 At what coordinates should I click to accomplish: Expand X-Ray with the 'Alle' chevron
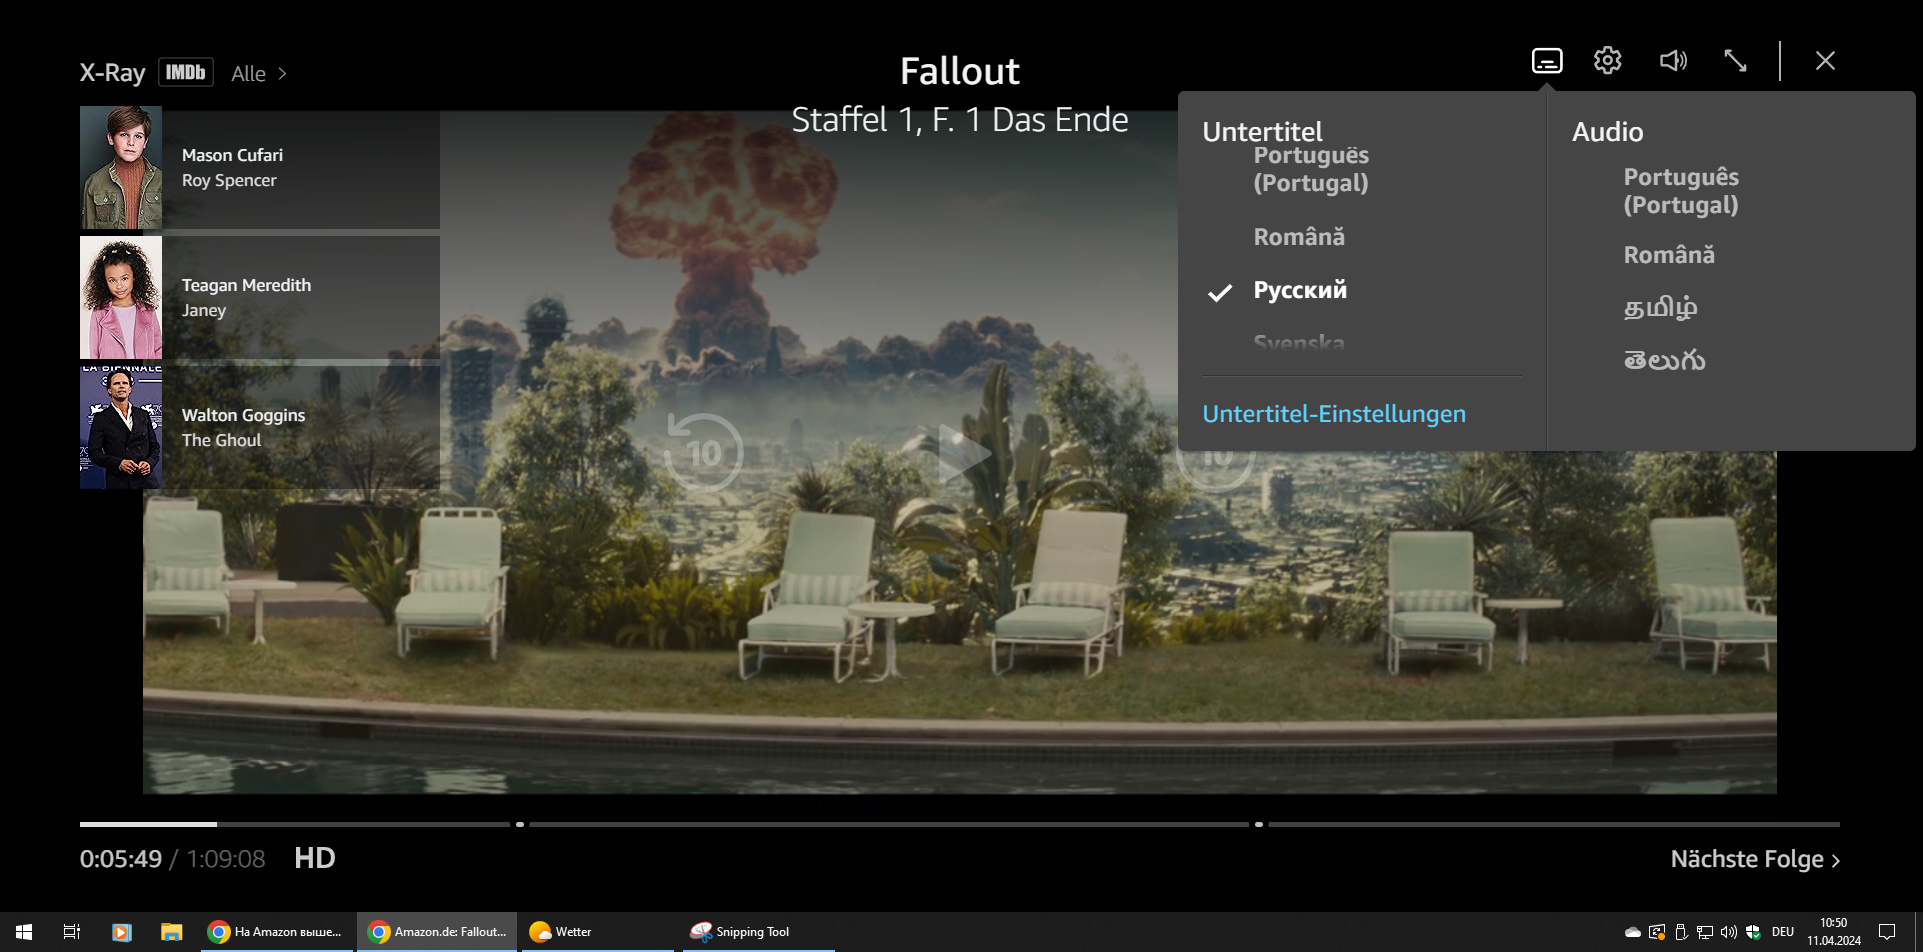coord(259,74)
